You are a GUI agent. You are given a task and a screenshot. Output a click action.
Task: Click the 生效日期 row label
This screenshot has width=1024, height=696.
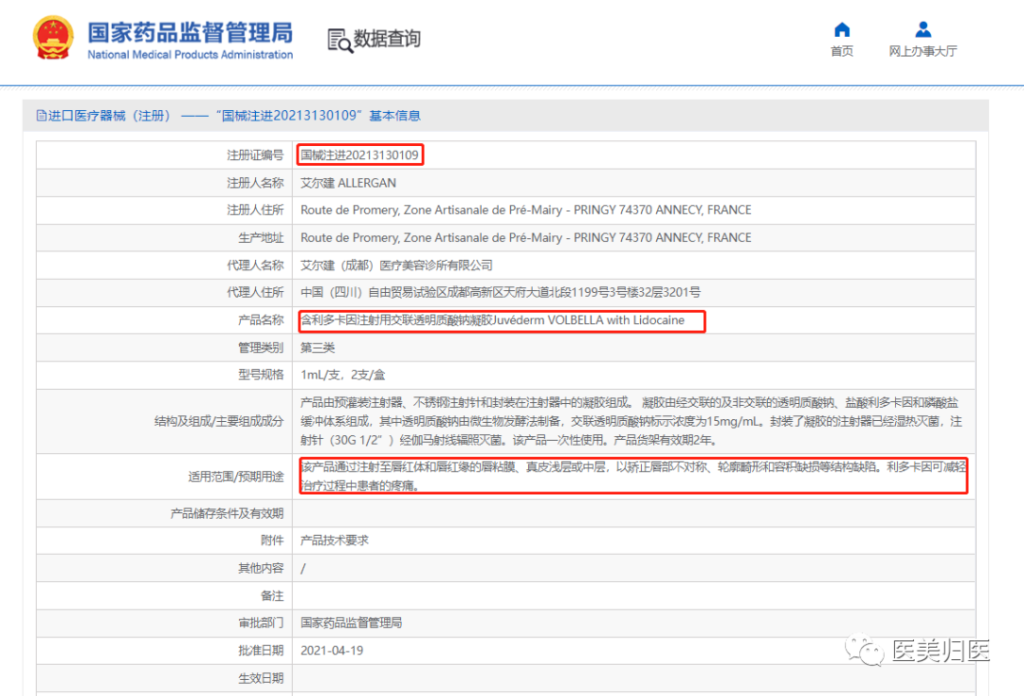(261, 678)
